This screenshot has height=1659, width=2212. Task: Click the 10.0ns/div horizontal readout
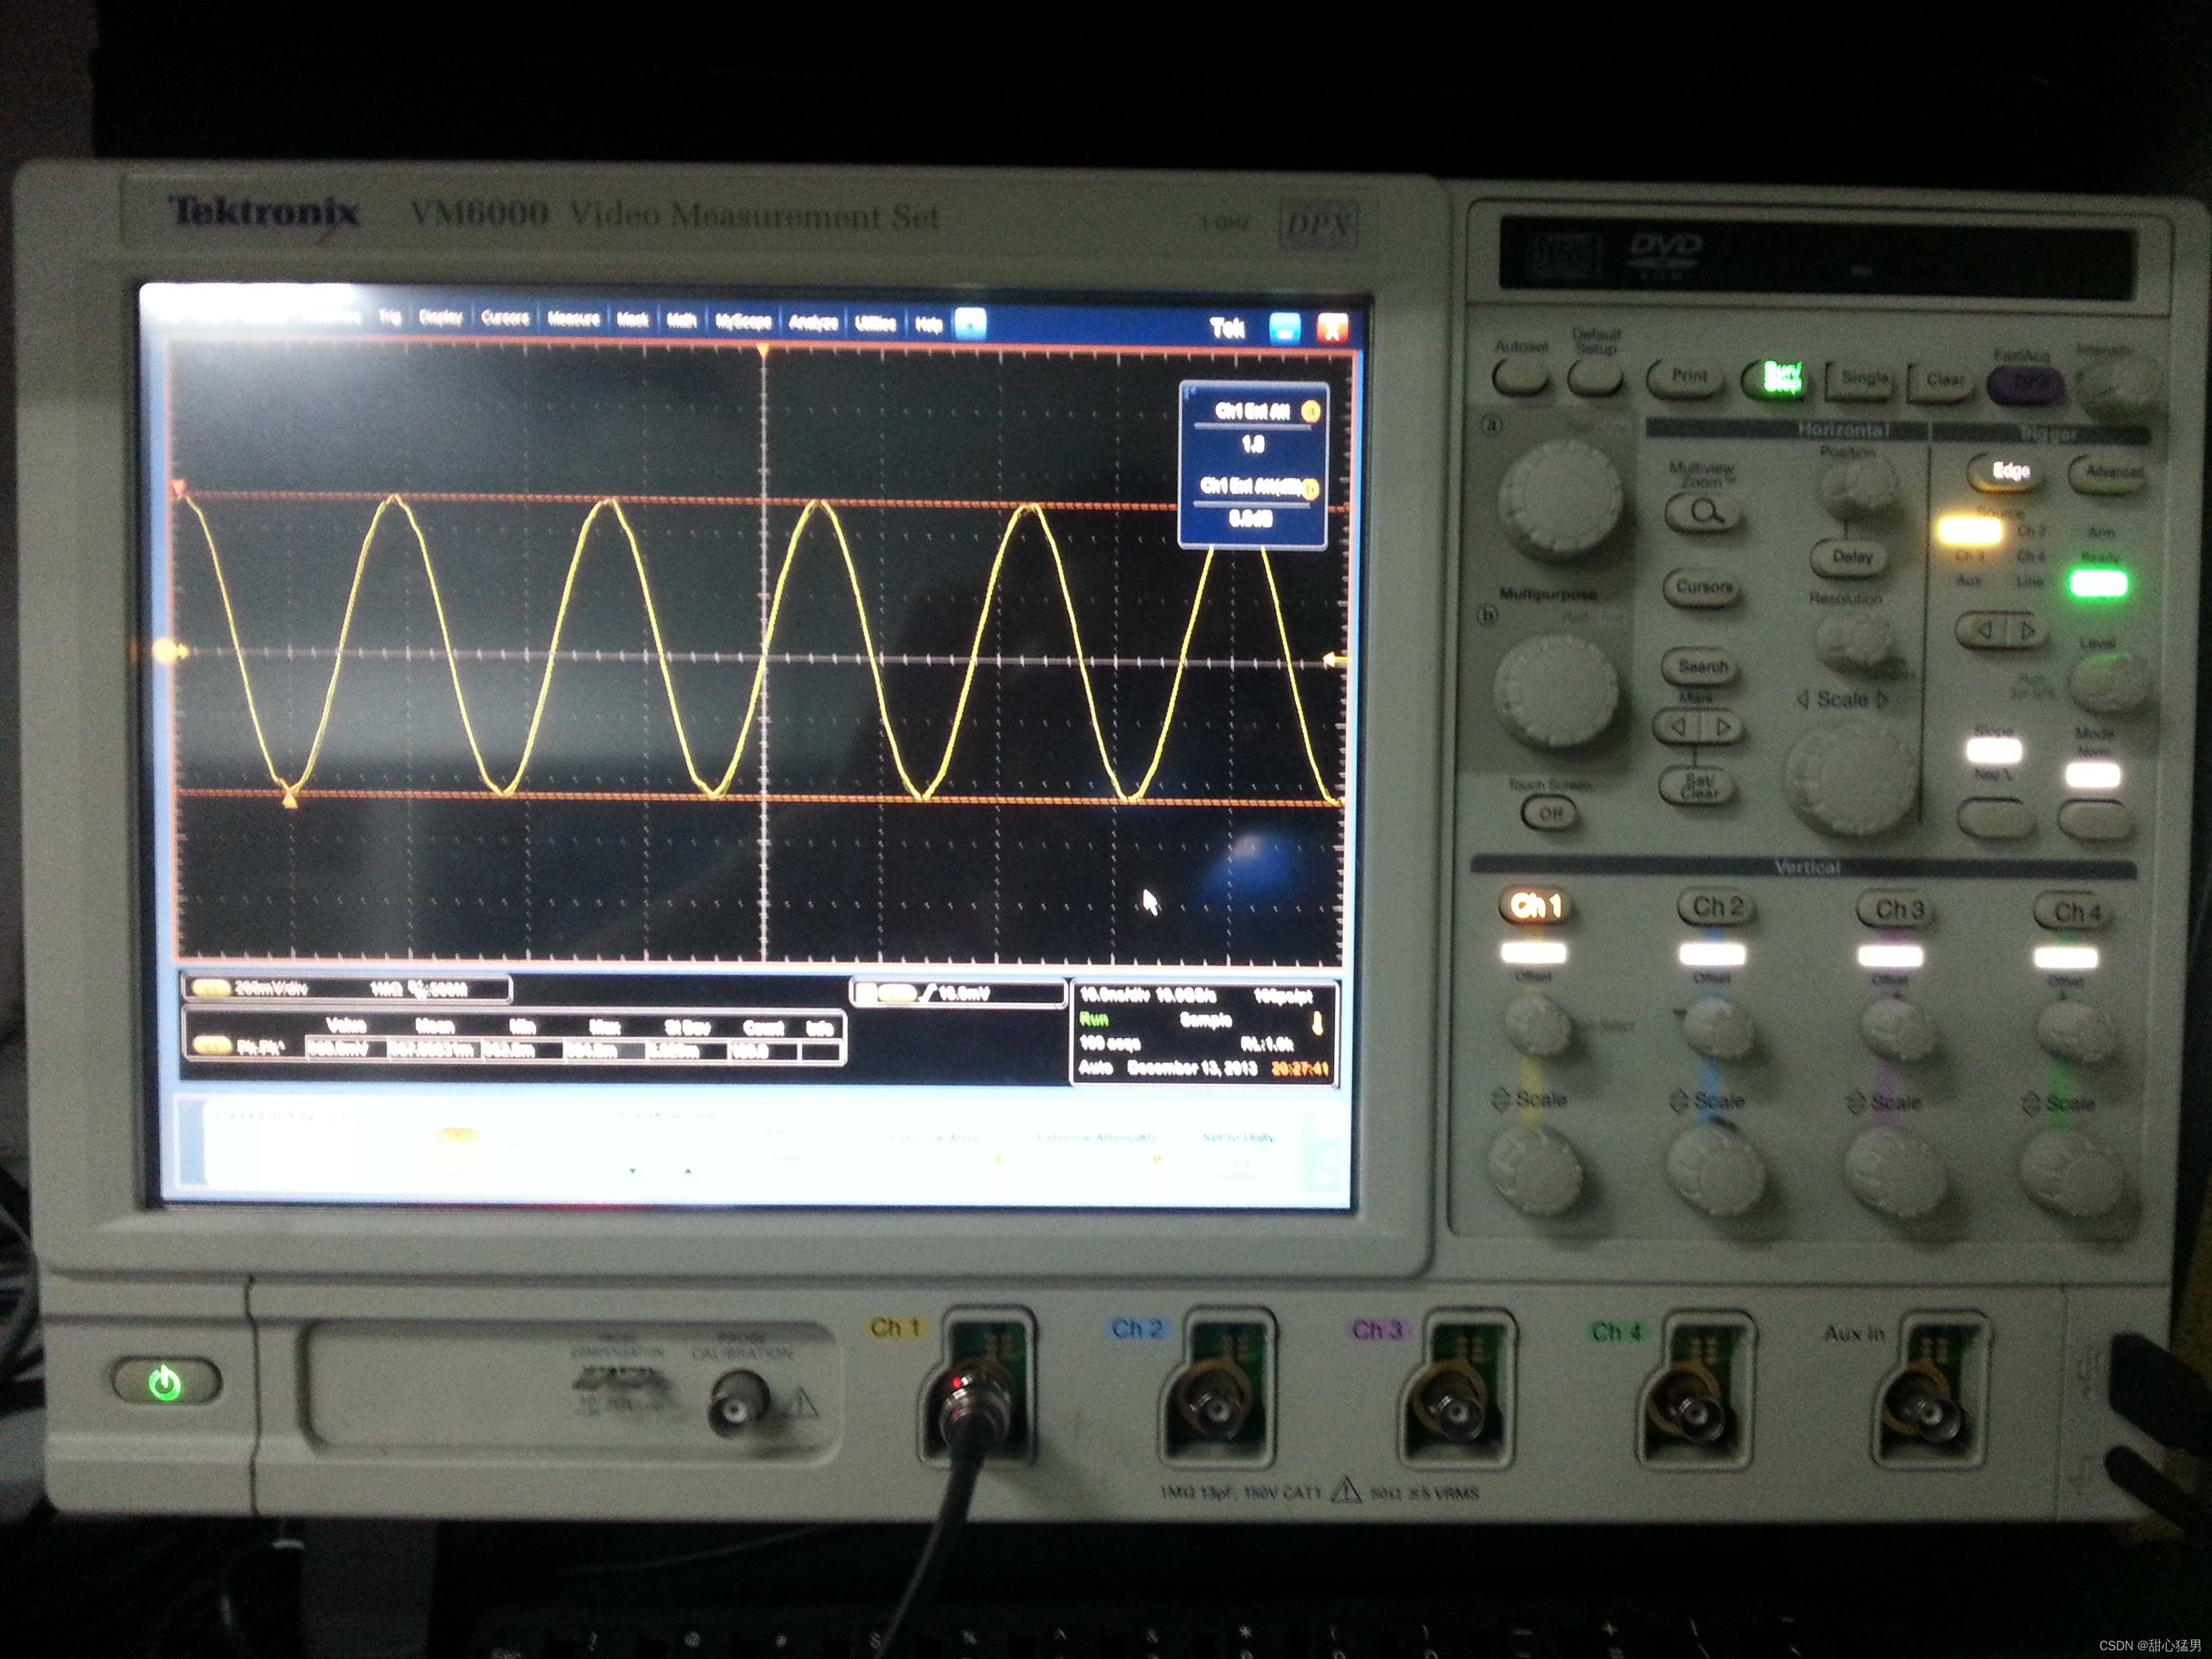1115,995
